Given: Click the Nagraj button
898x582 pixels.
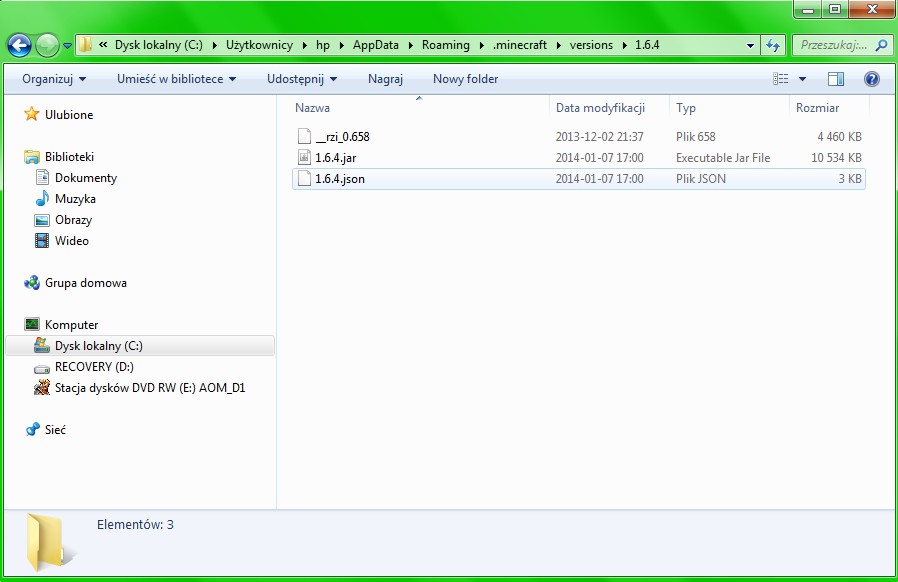Looking at the screenshot, I should (x=385, y=79).
